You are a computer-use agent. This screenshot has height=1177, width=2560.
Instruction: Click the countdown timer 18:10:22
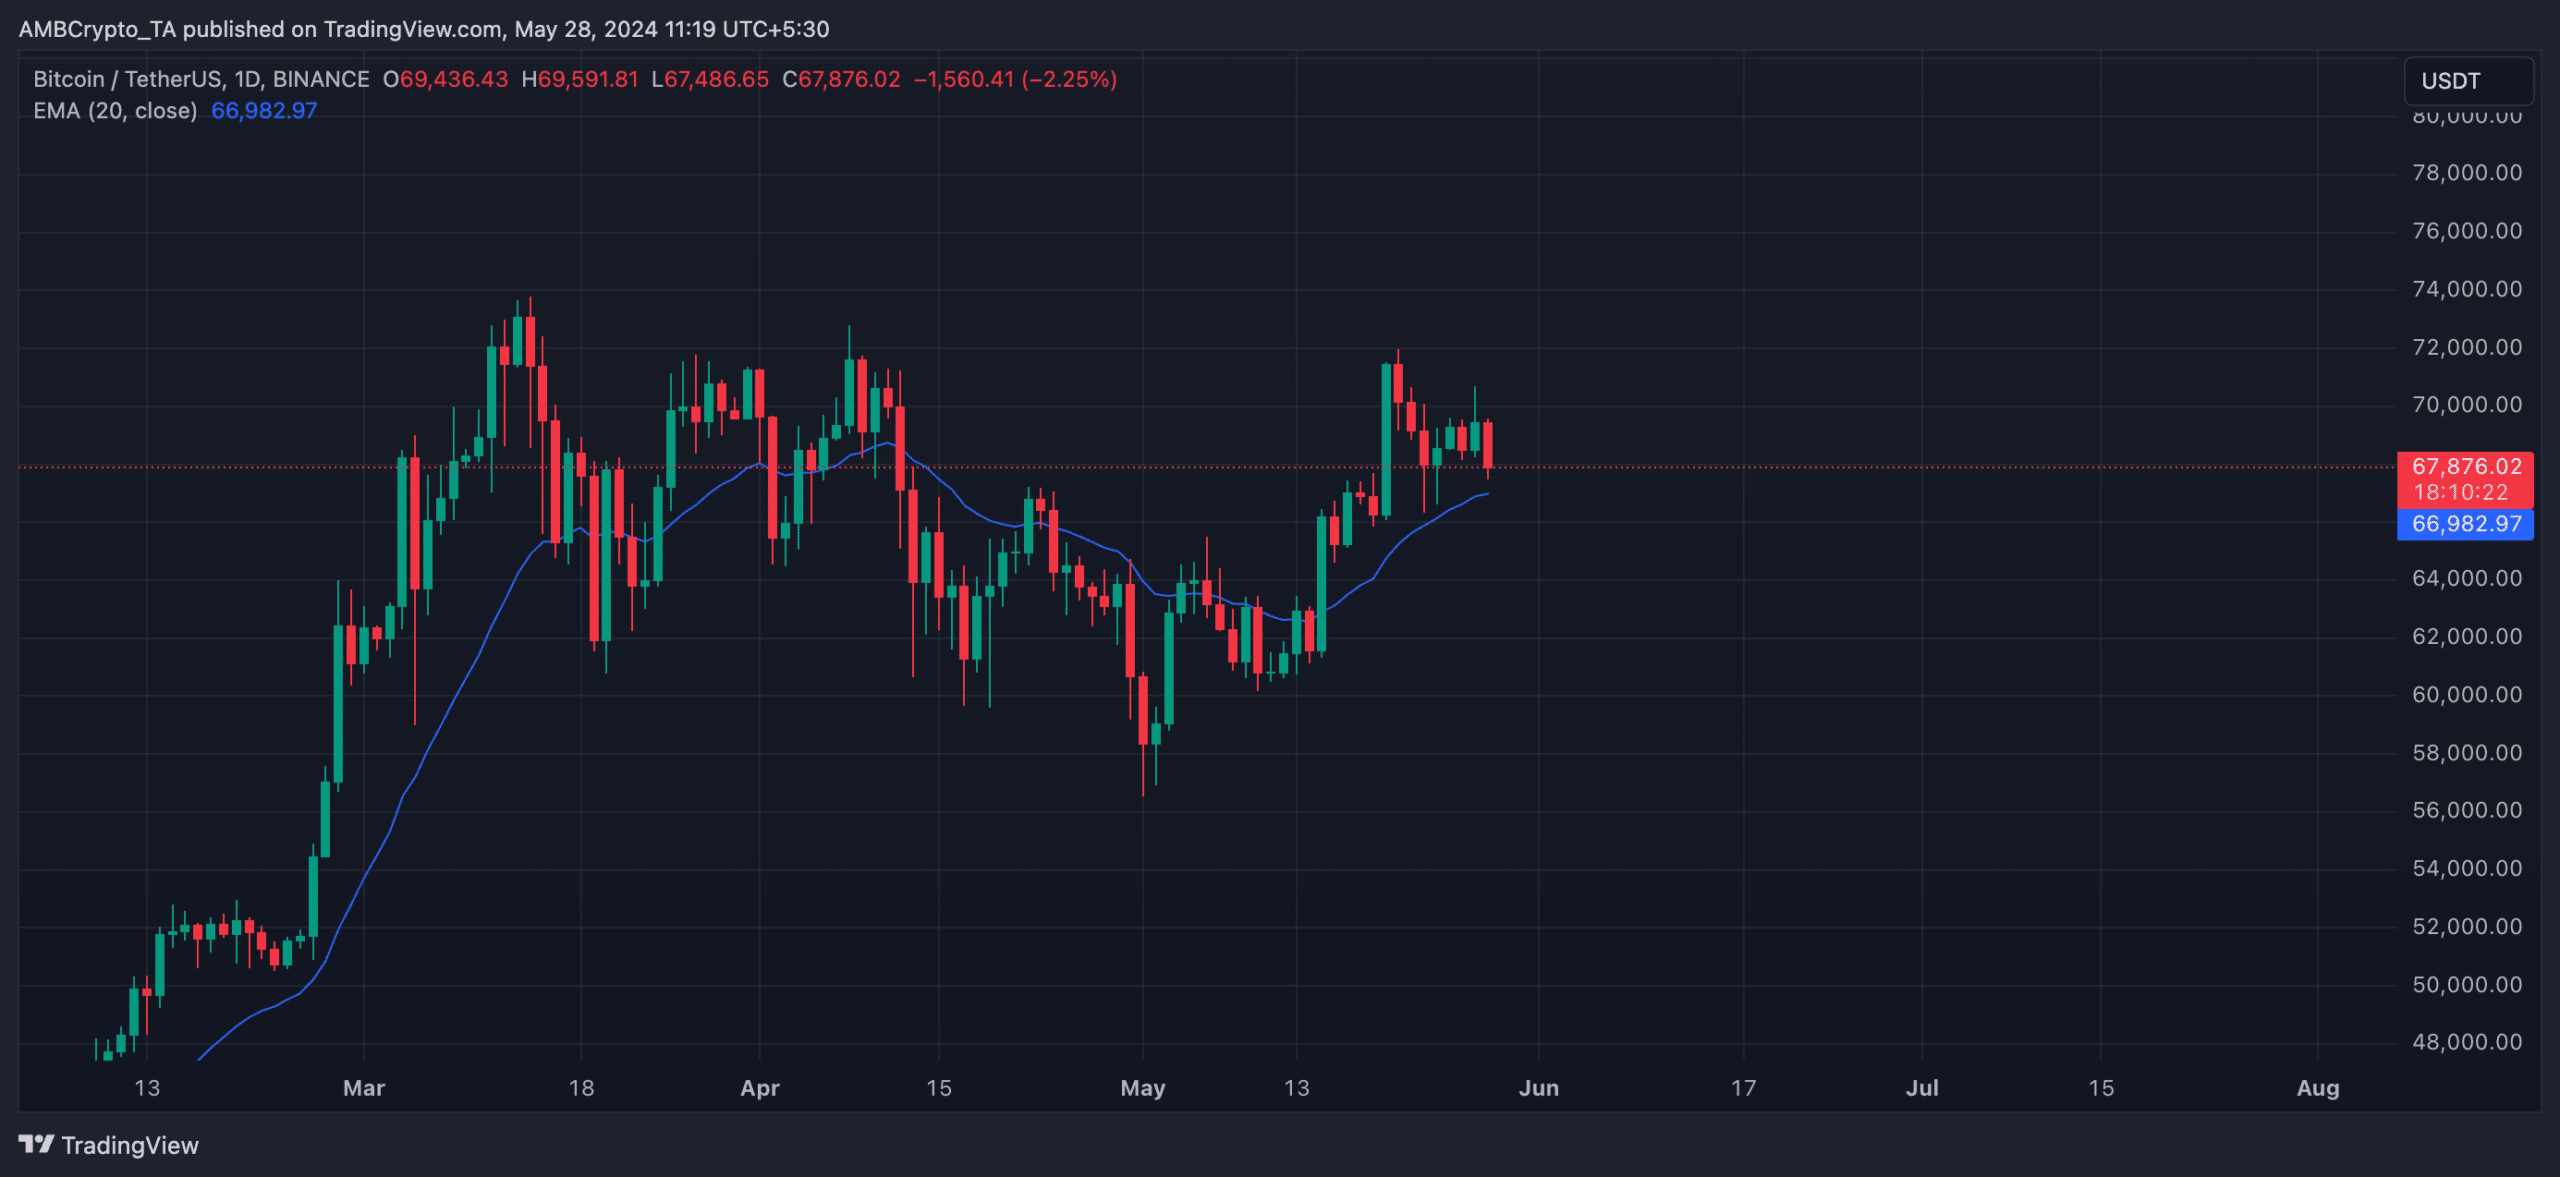(x=2461, y=492)
